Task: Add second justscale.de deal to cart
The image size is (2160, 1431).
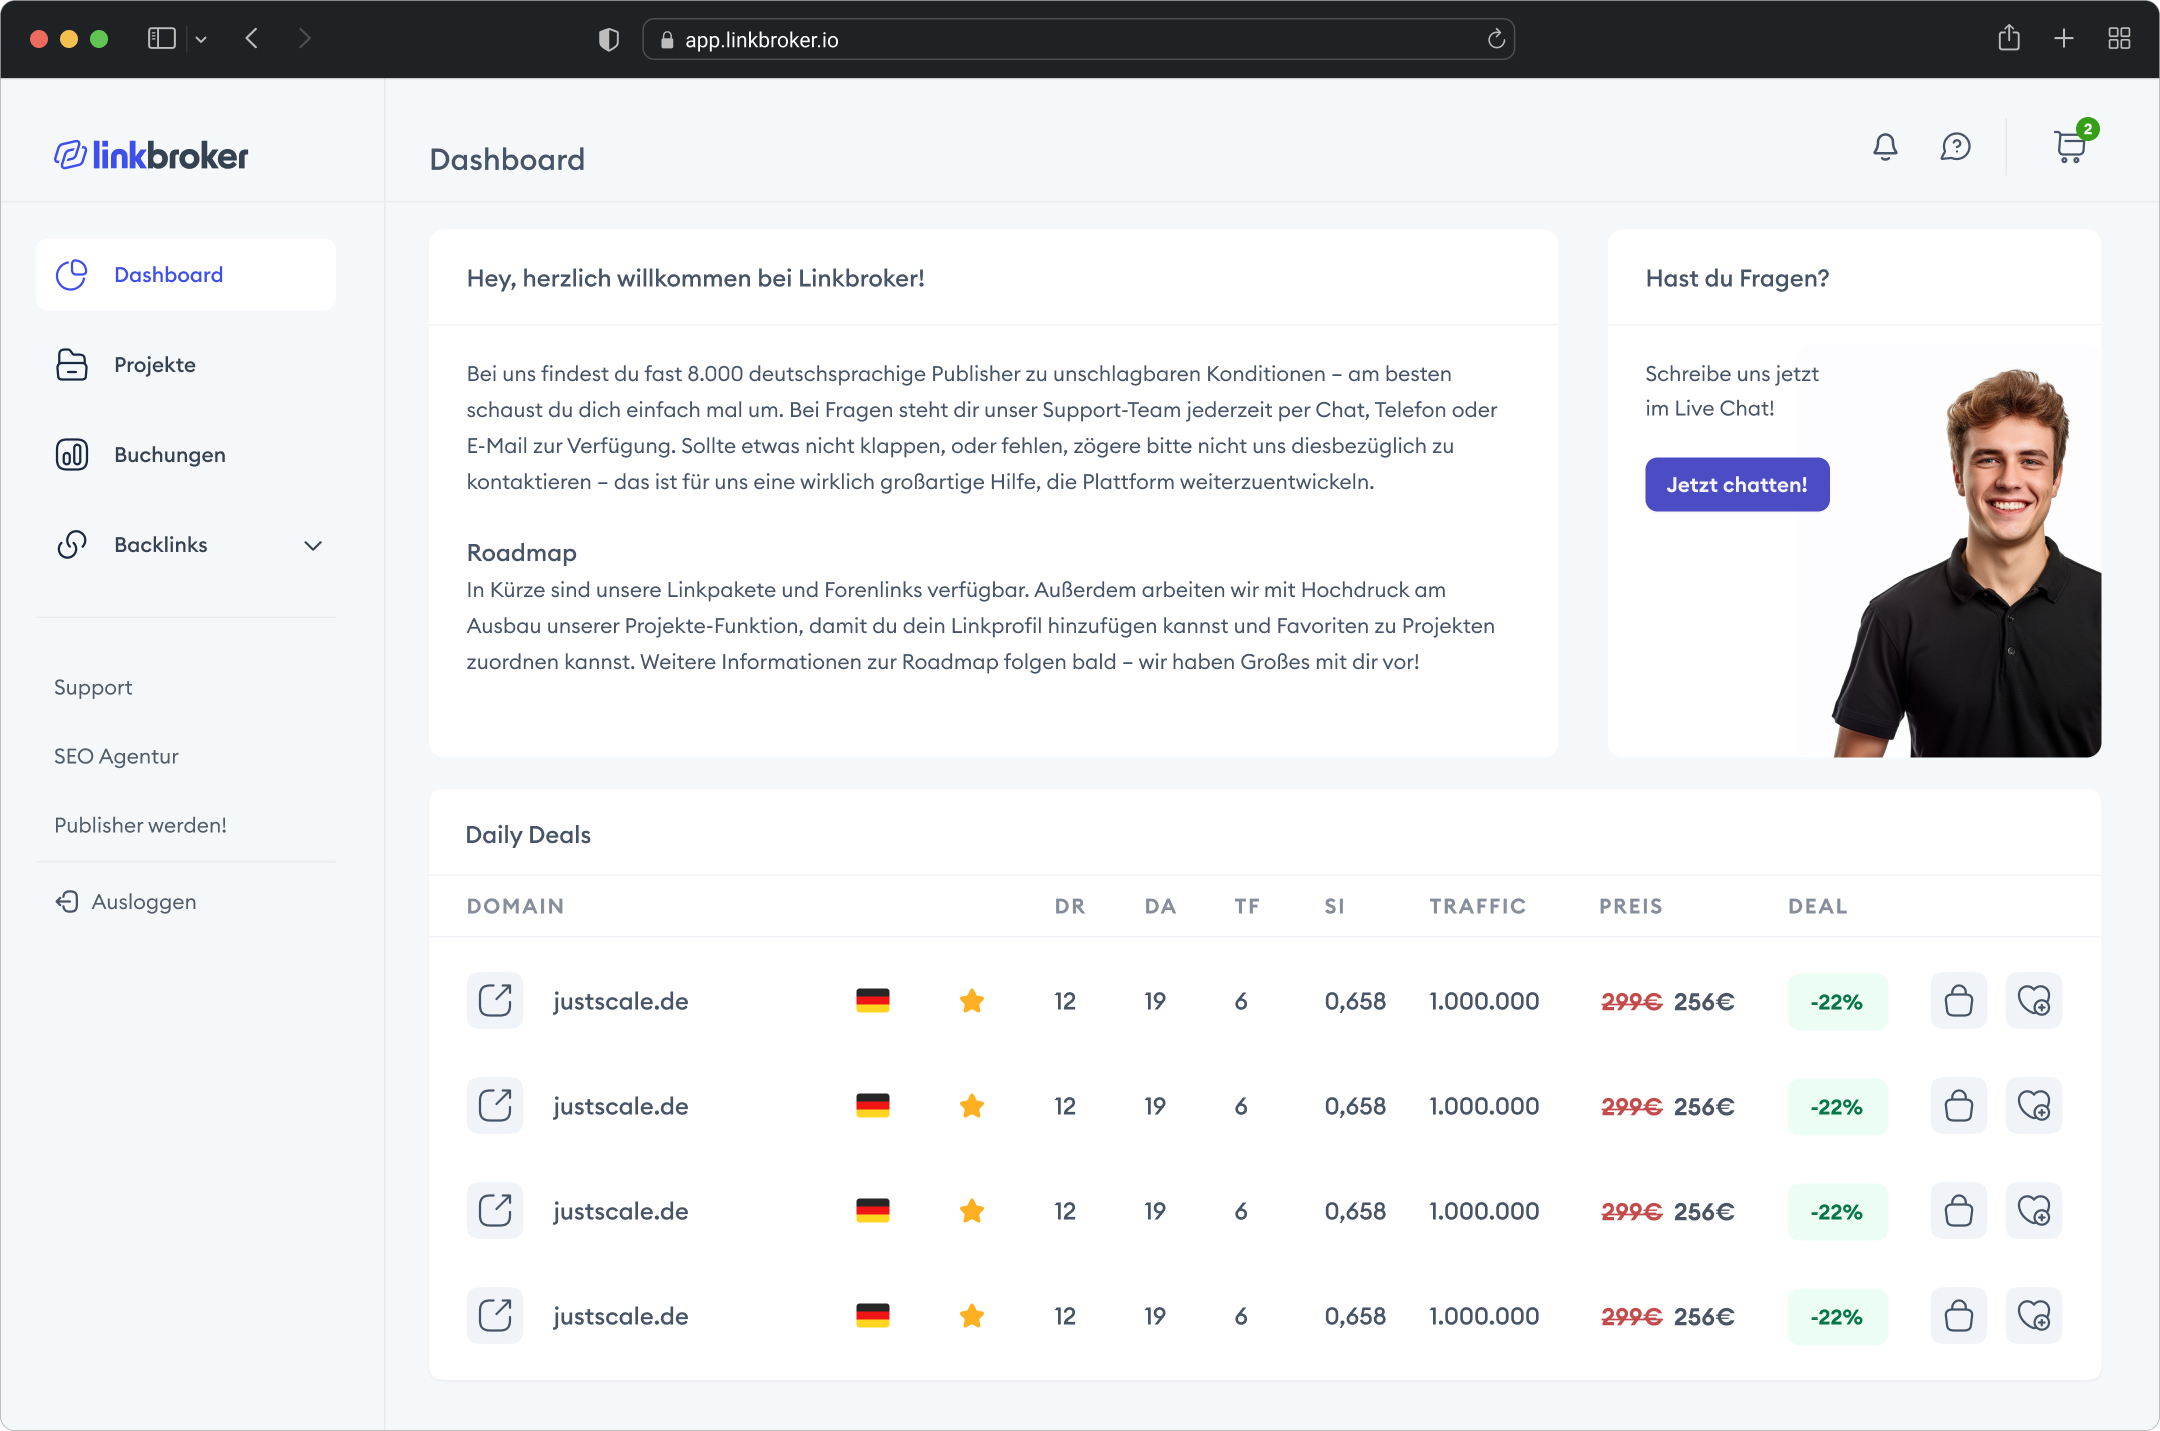Action: click(1958, 1106)
